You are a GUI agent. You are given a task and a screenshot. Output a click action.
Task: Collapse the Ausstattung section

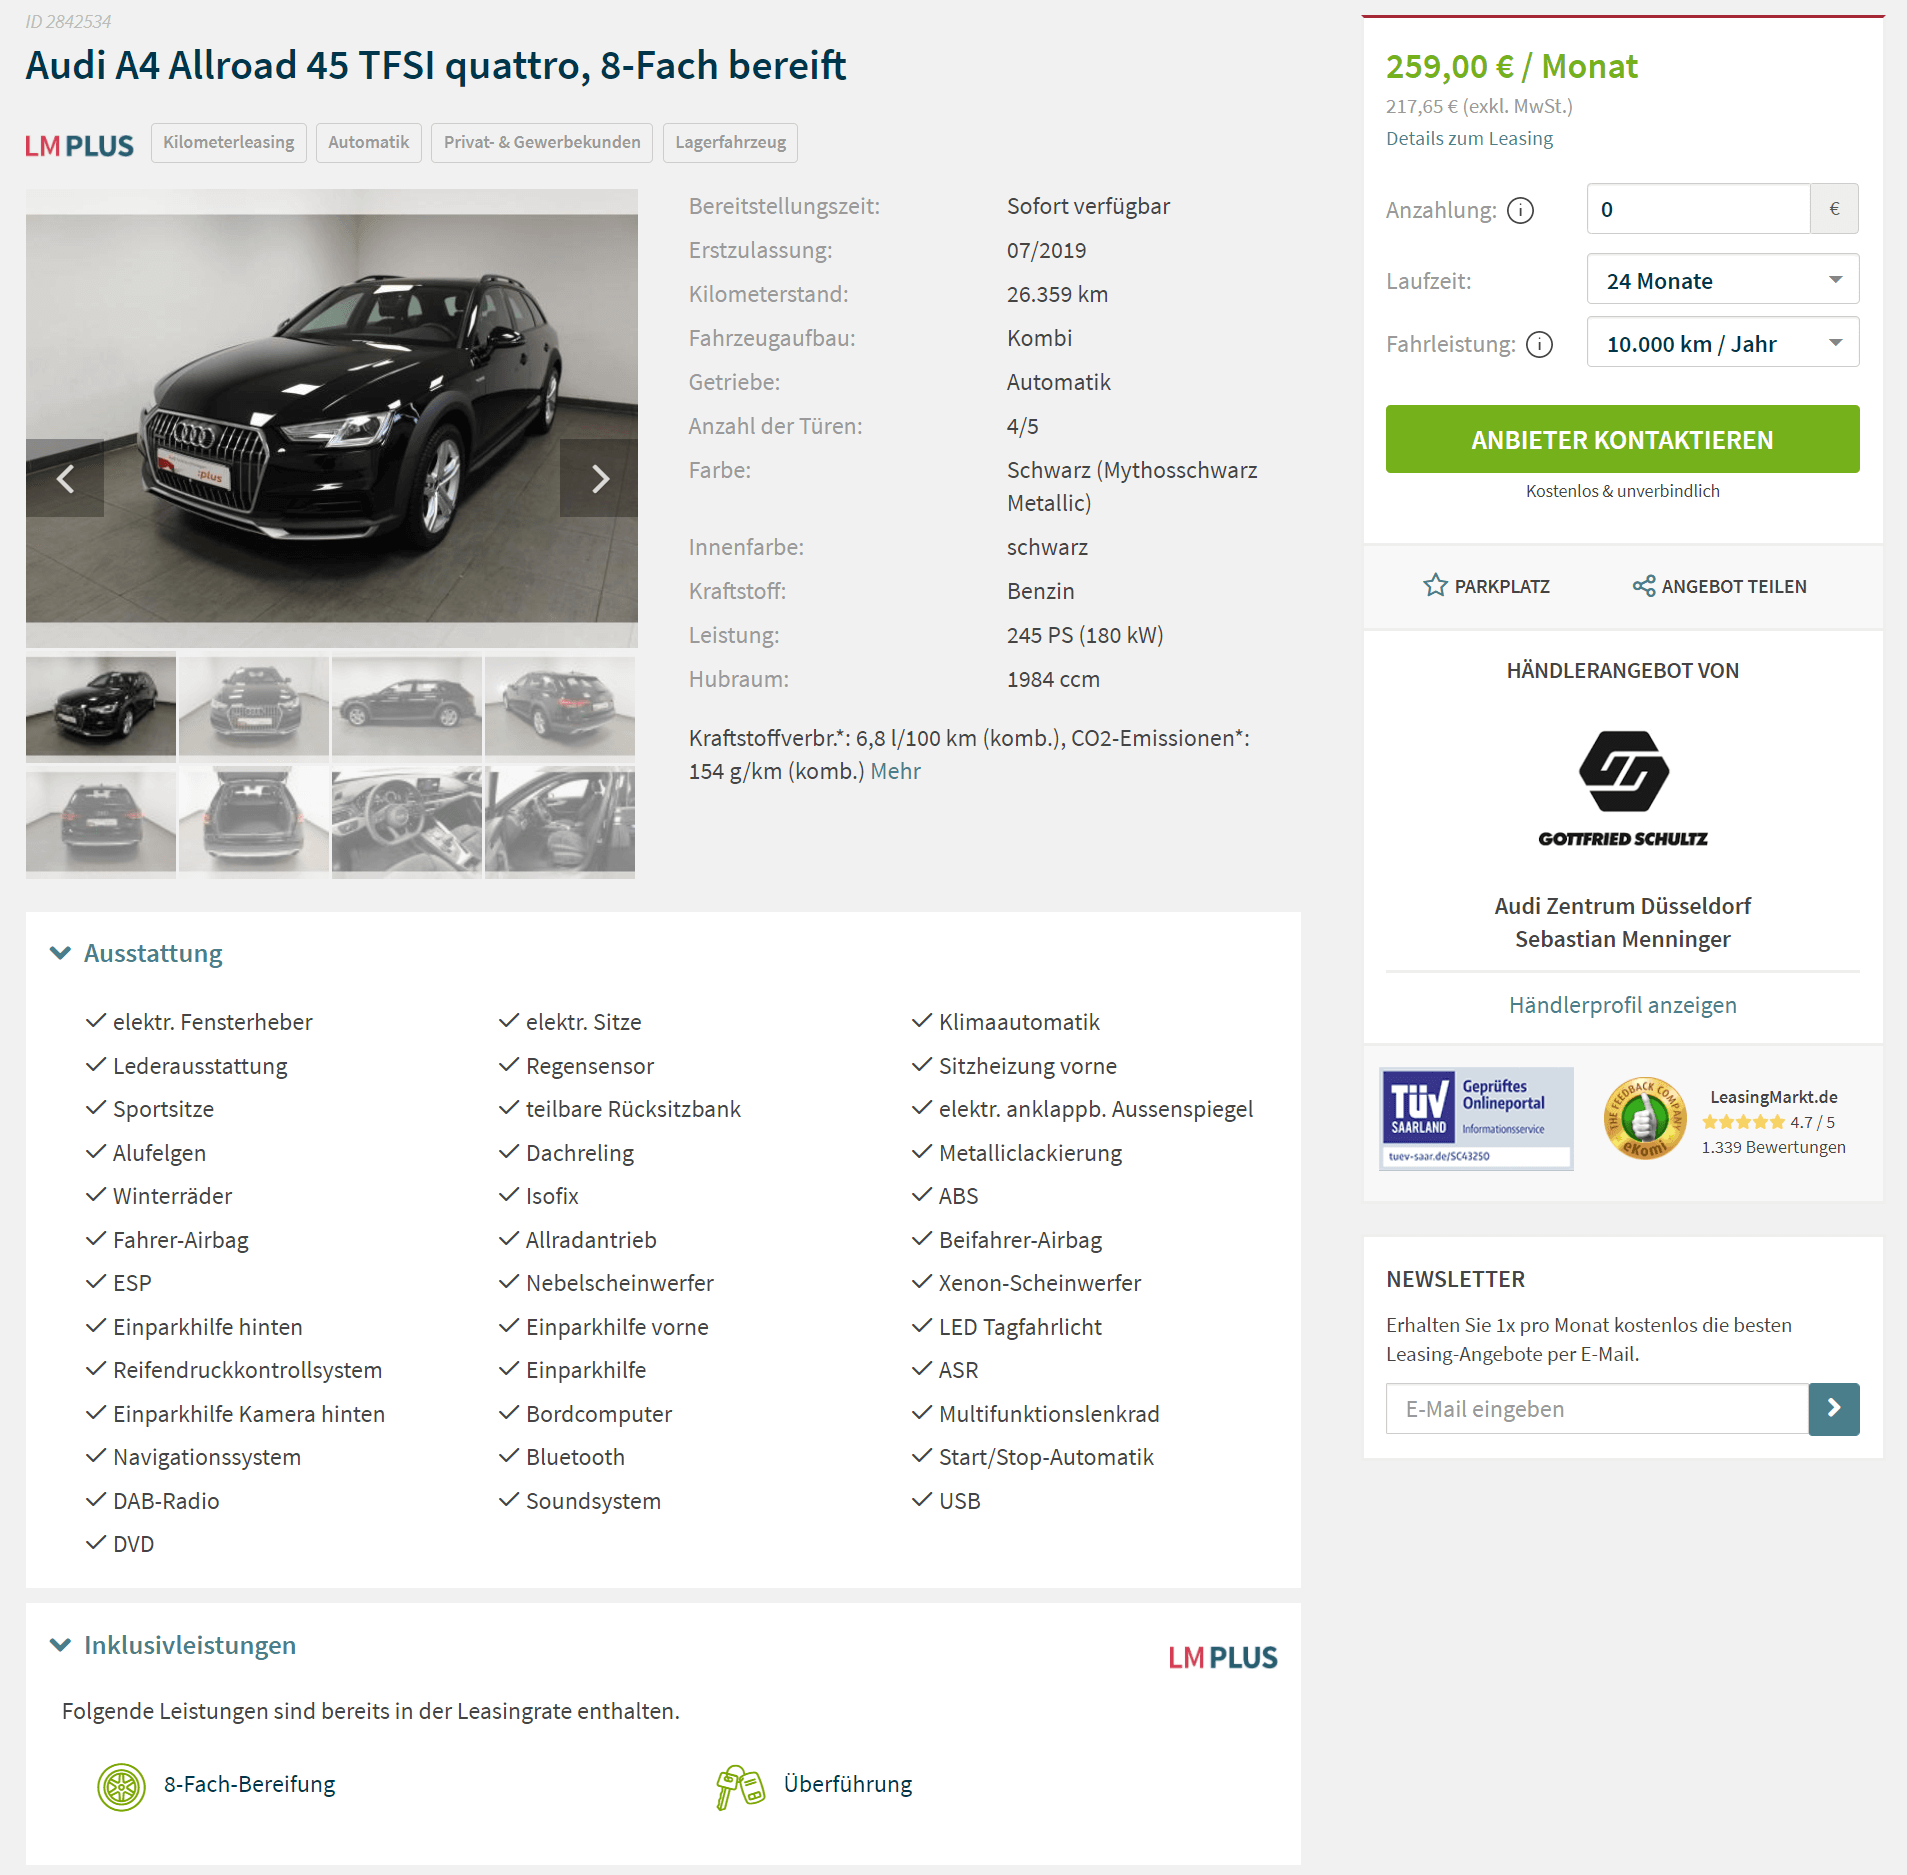[61, 953]
